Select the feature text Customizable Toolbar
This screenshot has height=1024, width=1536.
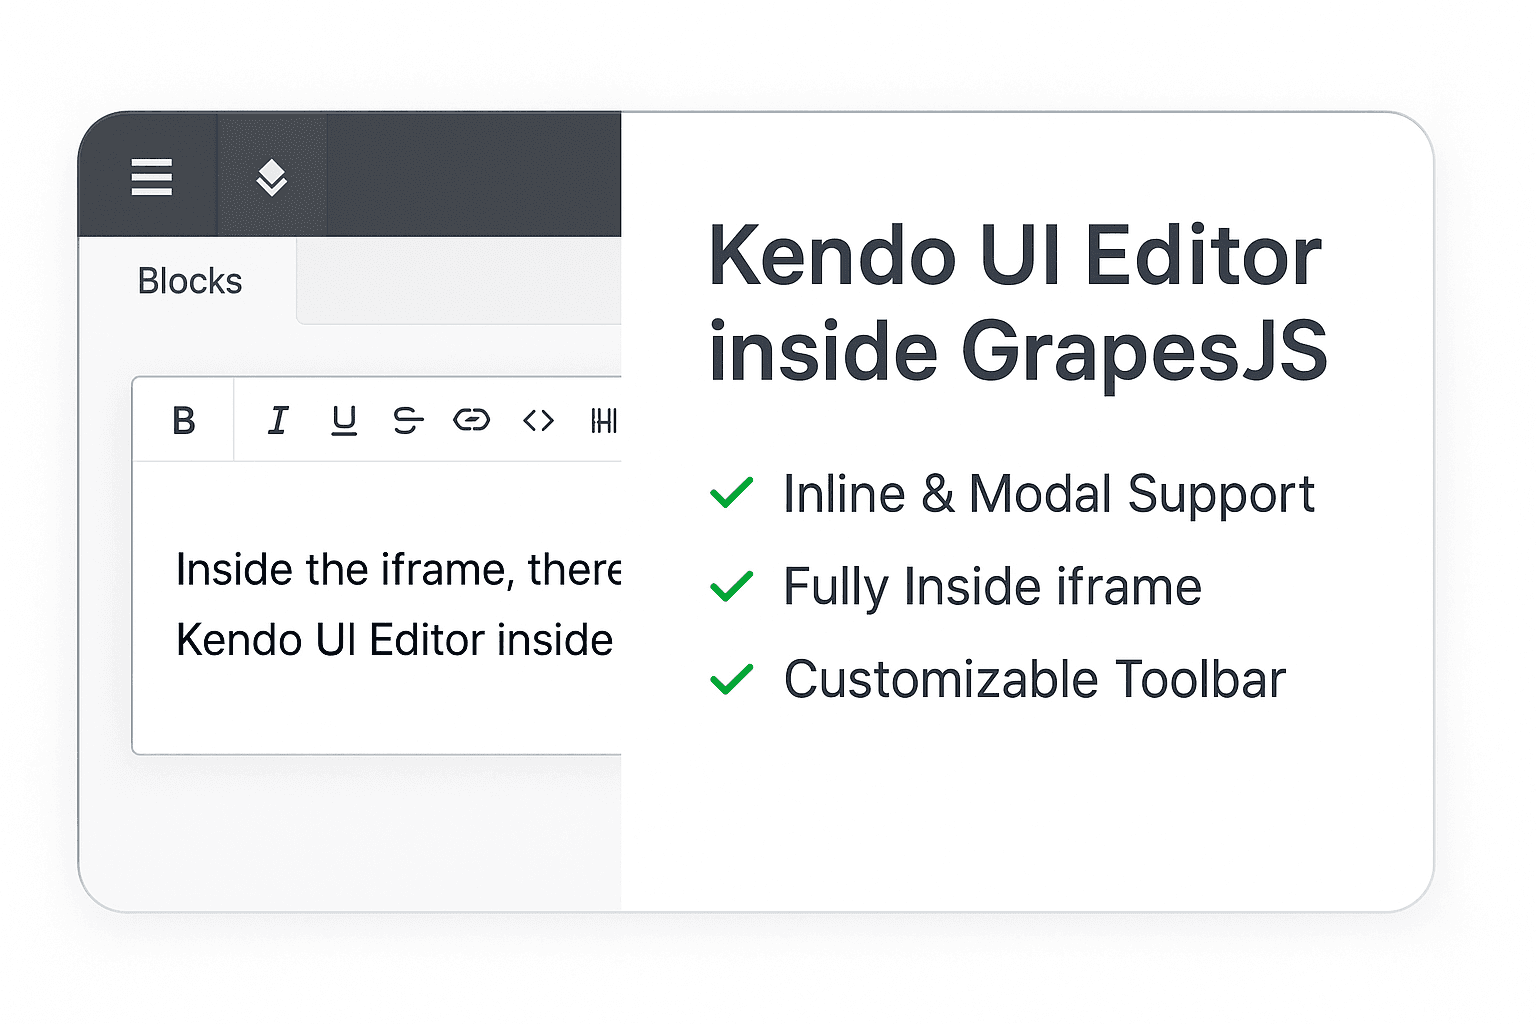click(1035, 679)
